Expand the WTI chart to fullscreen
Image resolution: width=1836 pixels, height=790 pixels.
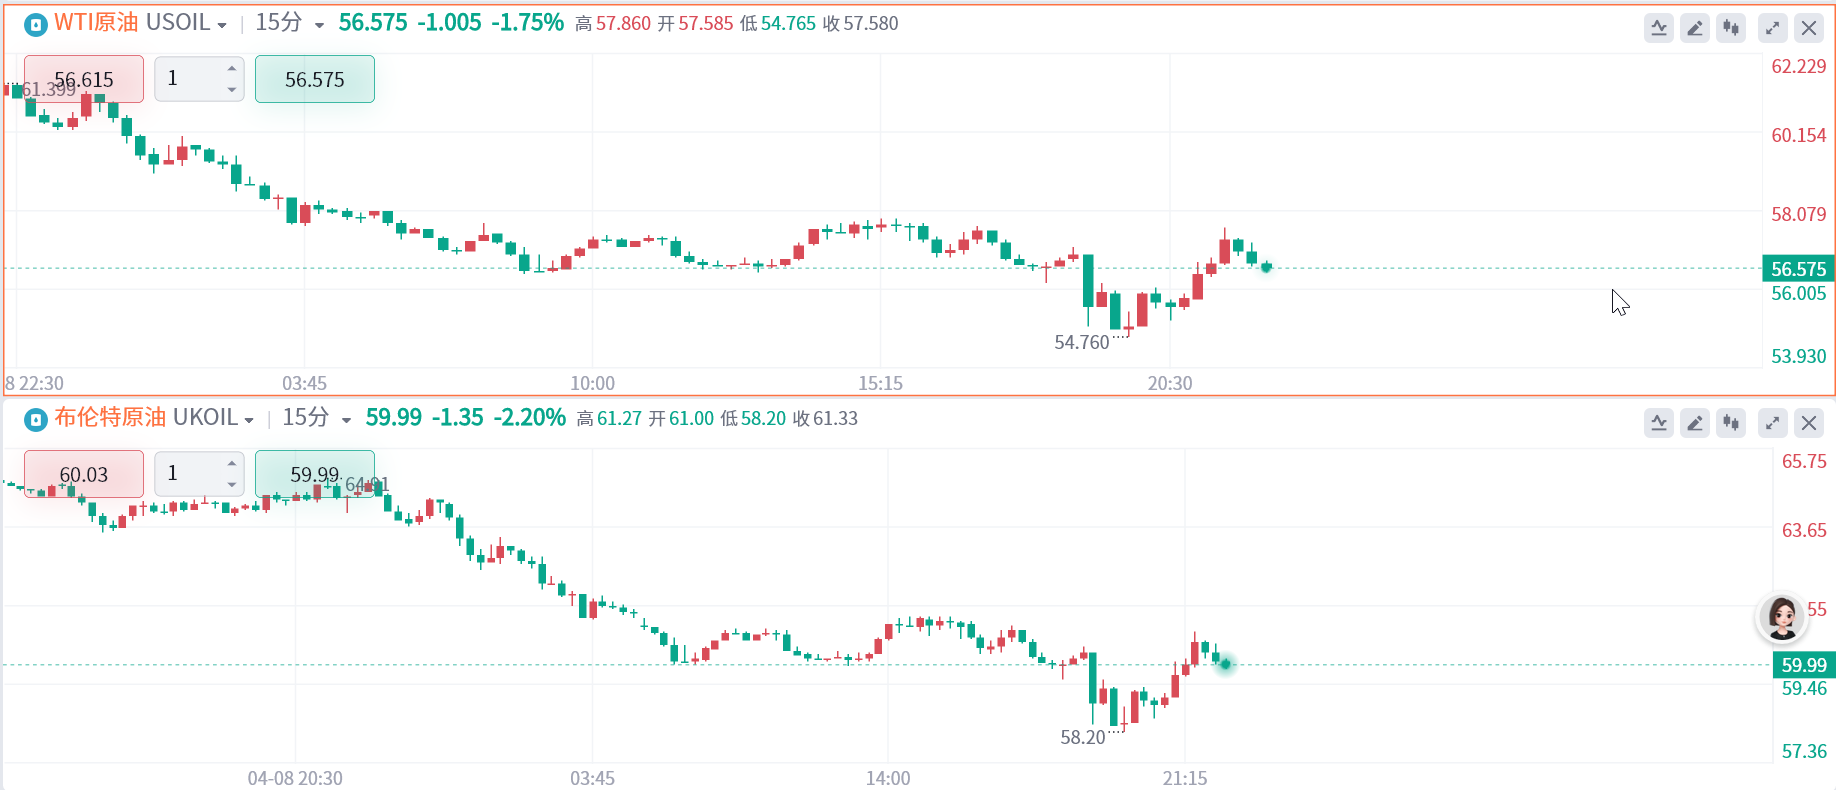(x=1773, y=28)
